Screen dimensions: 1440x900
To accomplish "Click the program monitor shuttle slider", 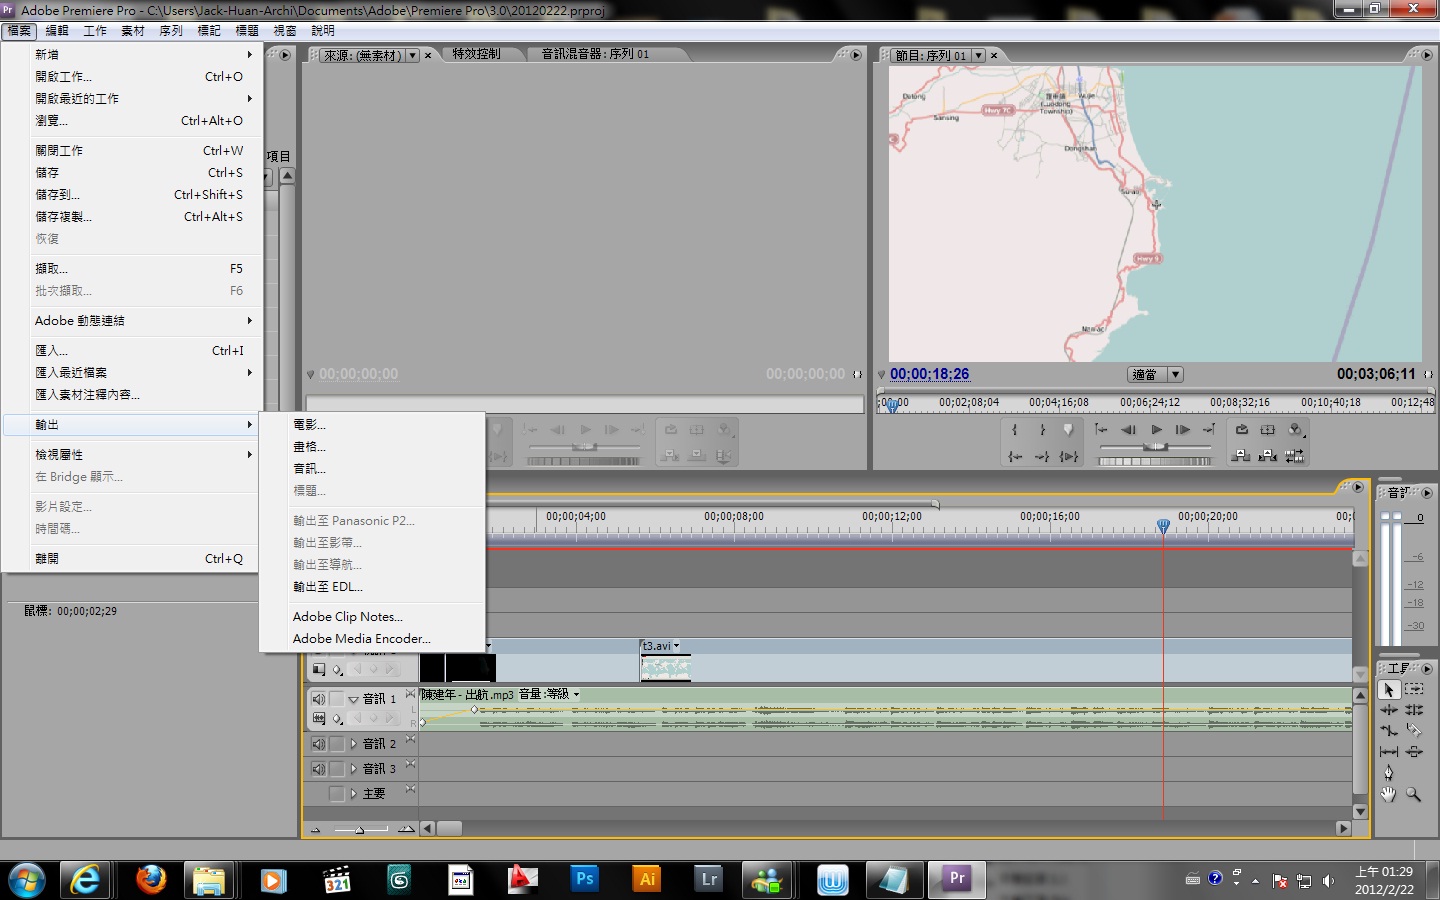I will click(x=1155, y=446).
